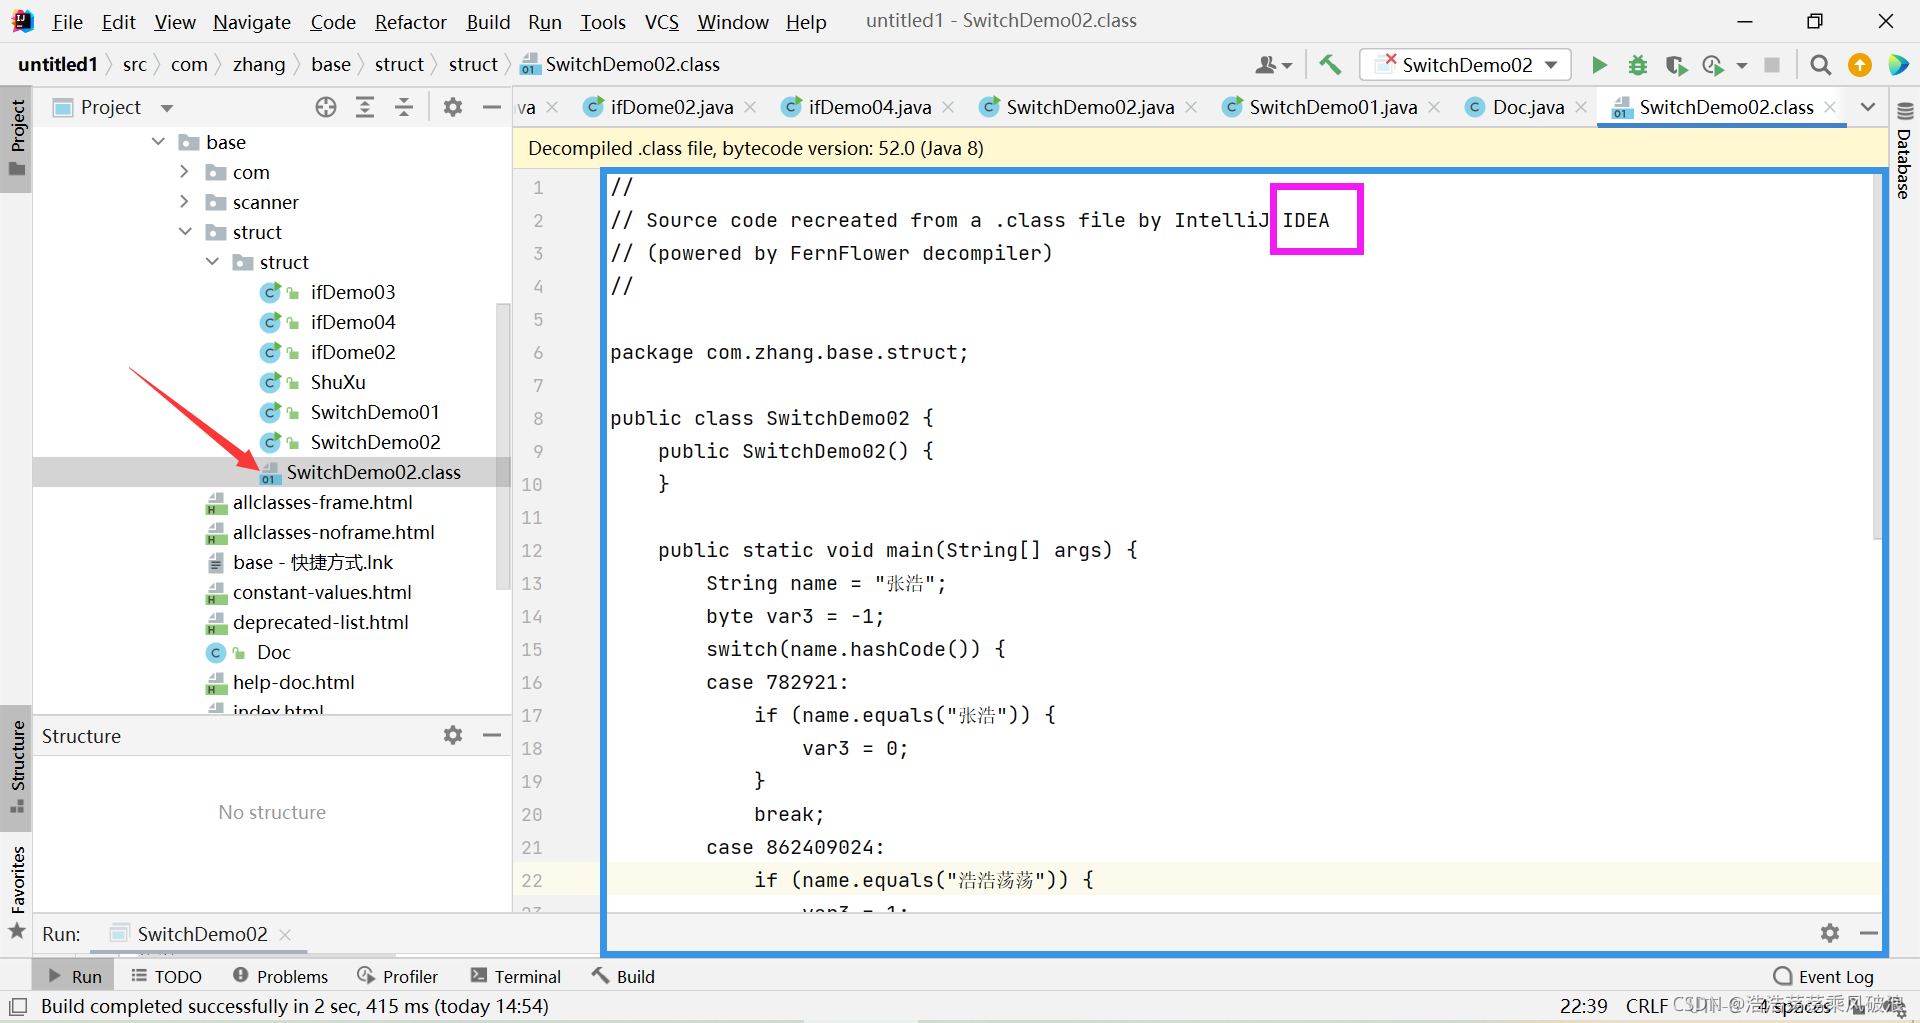Open the Project side tool window tab
The width and height of the screenshot is (1920, 1023).
coord(17,138)
